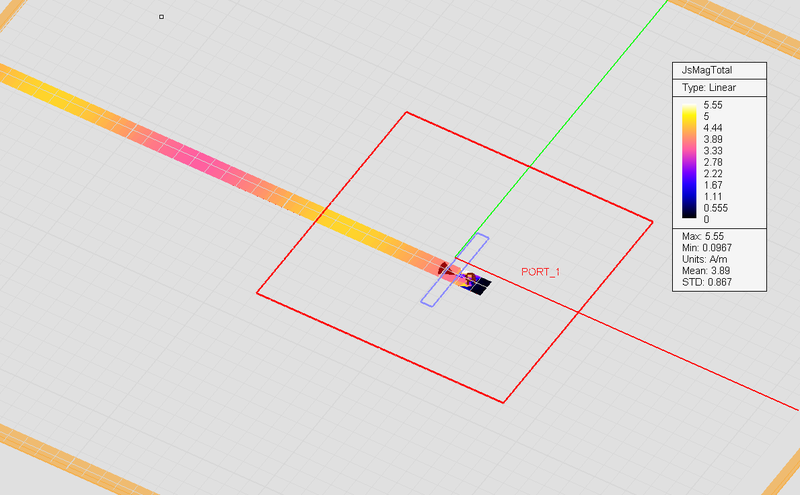This screenshot has width=800, height=495.
Task: Click the green axis line
Action: point(561,128)
